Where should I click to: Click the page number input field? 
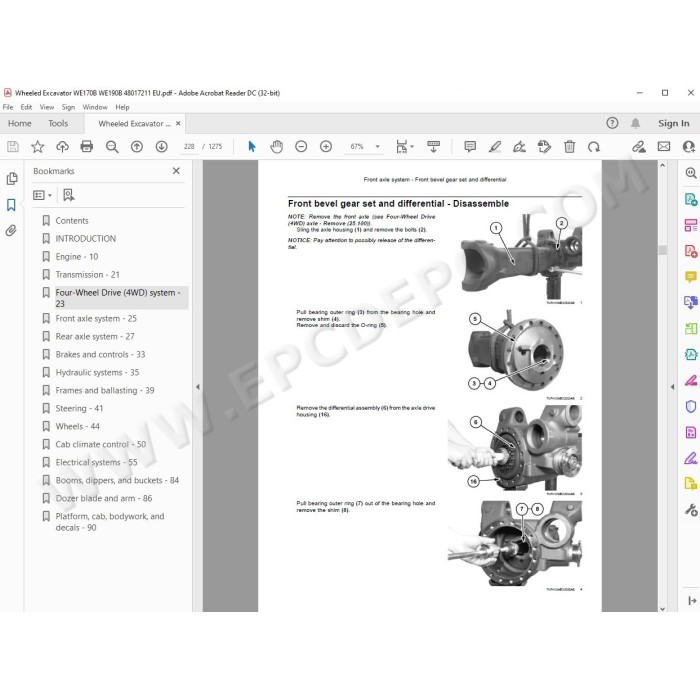[x=189, y=146]
